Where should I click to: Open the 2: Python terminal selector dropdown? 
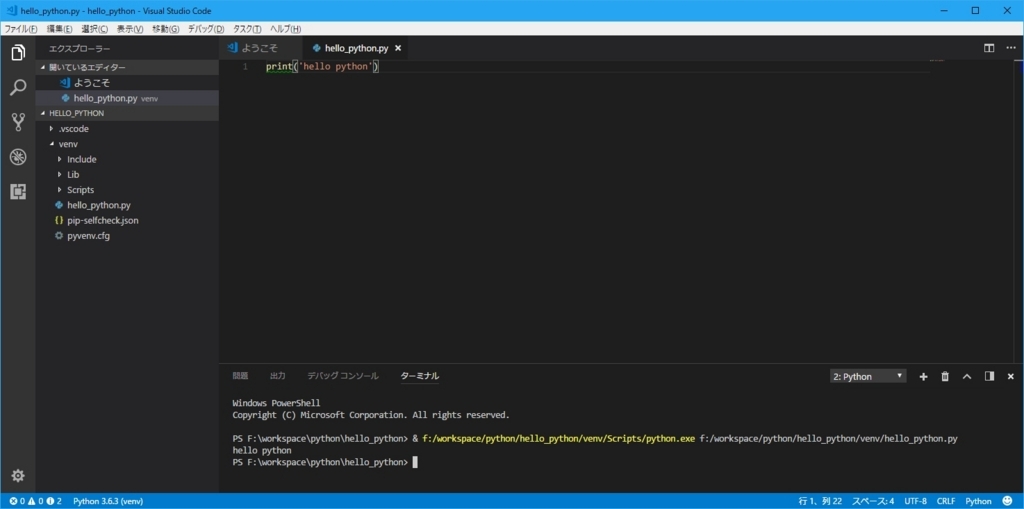(x=868, y=376)
